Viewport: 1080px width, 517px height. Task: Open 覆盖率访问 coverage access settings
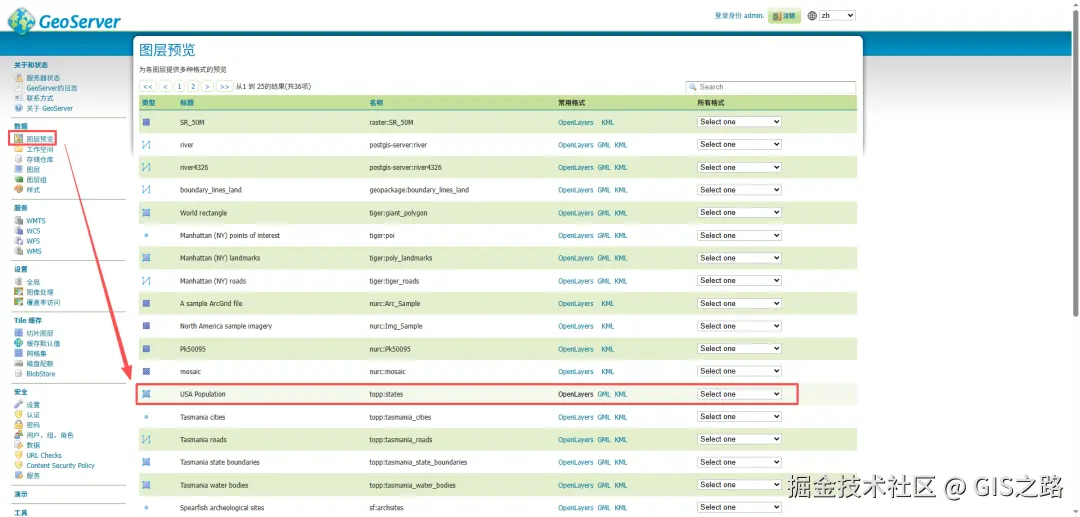point(43,302)
